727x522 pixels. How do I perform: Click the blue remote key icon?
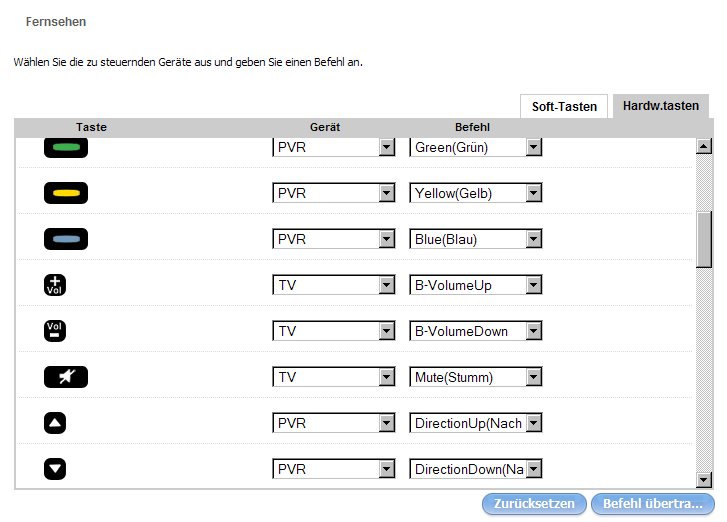point(66,239)
